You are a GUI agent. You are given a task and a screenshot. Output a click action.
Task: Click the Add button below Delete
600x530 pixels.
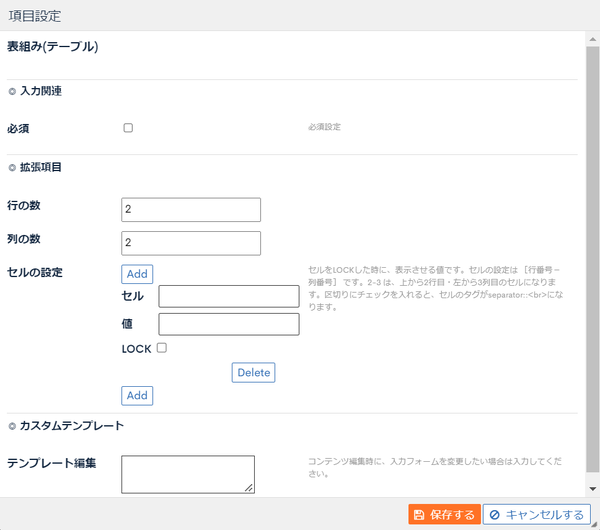pos(137,396)
